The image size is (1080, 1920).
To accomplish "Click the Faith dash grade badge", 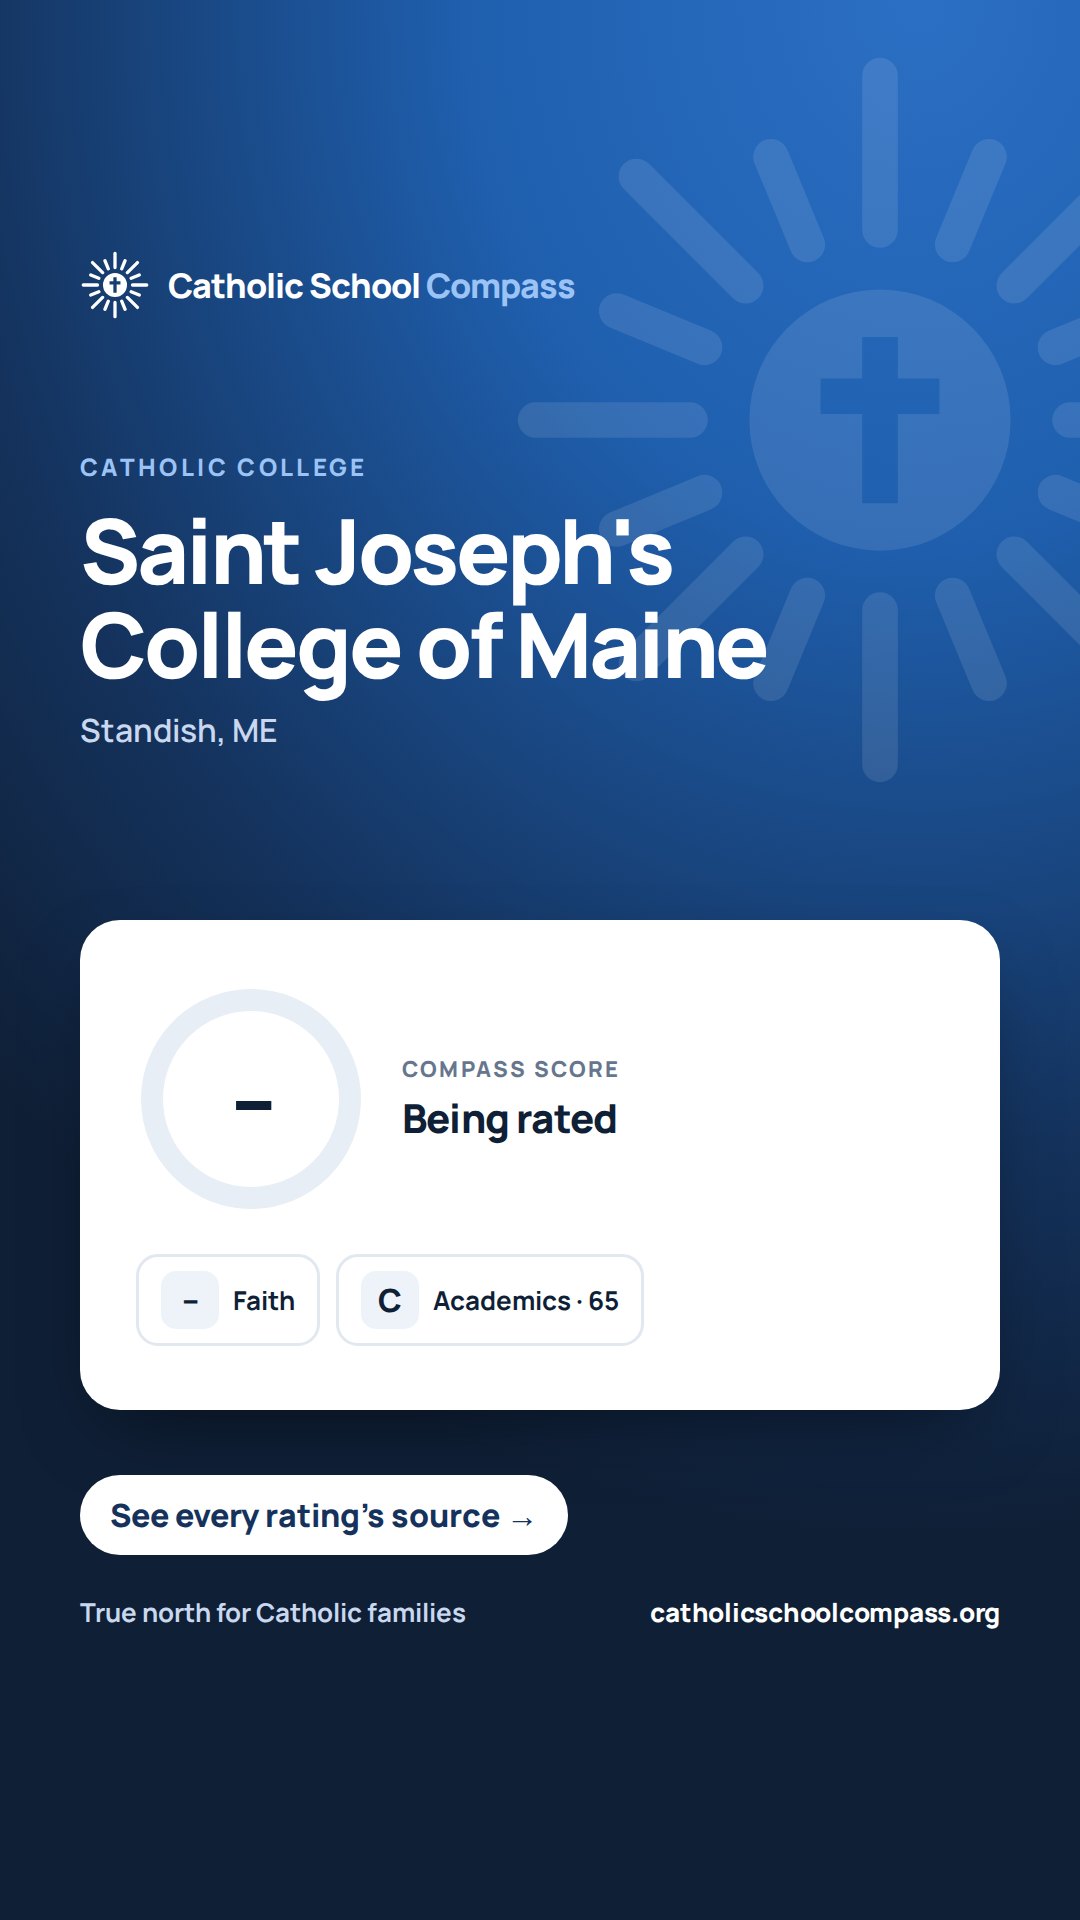I will point(190,1300).
